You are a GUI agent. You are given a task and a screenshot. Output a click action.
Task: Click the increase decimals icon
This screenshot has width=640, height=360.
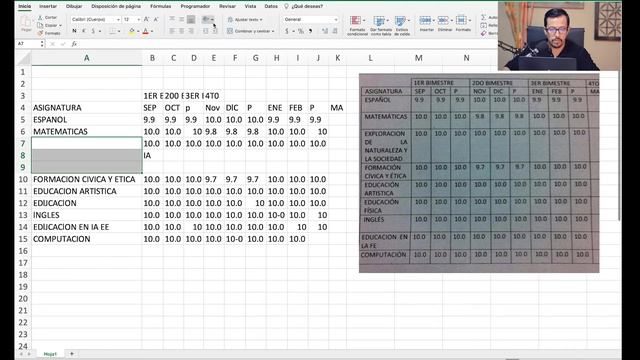(325, 31)
